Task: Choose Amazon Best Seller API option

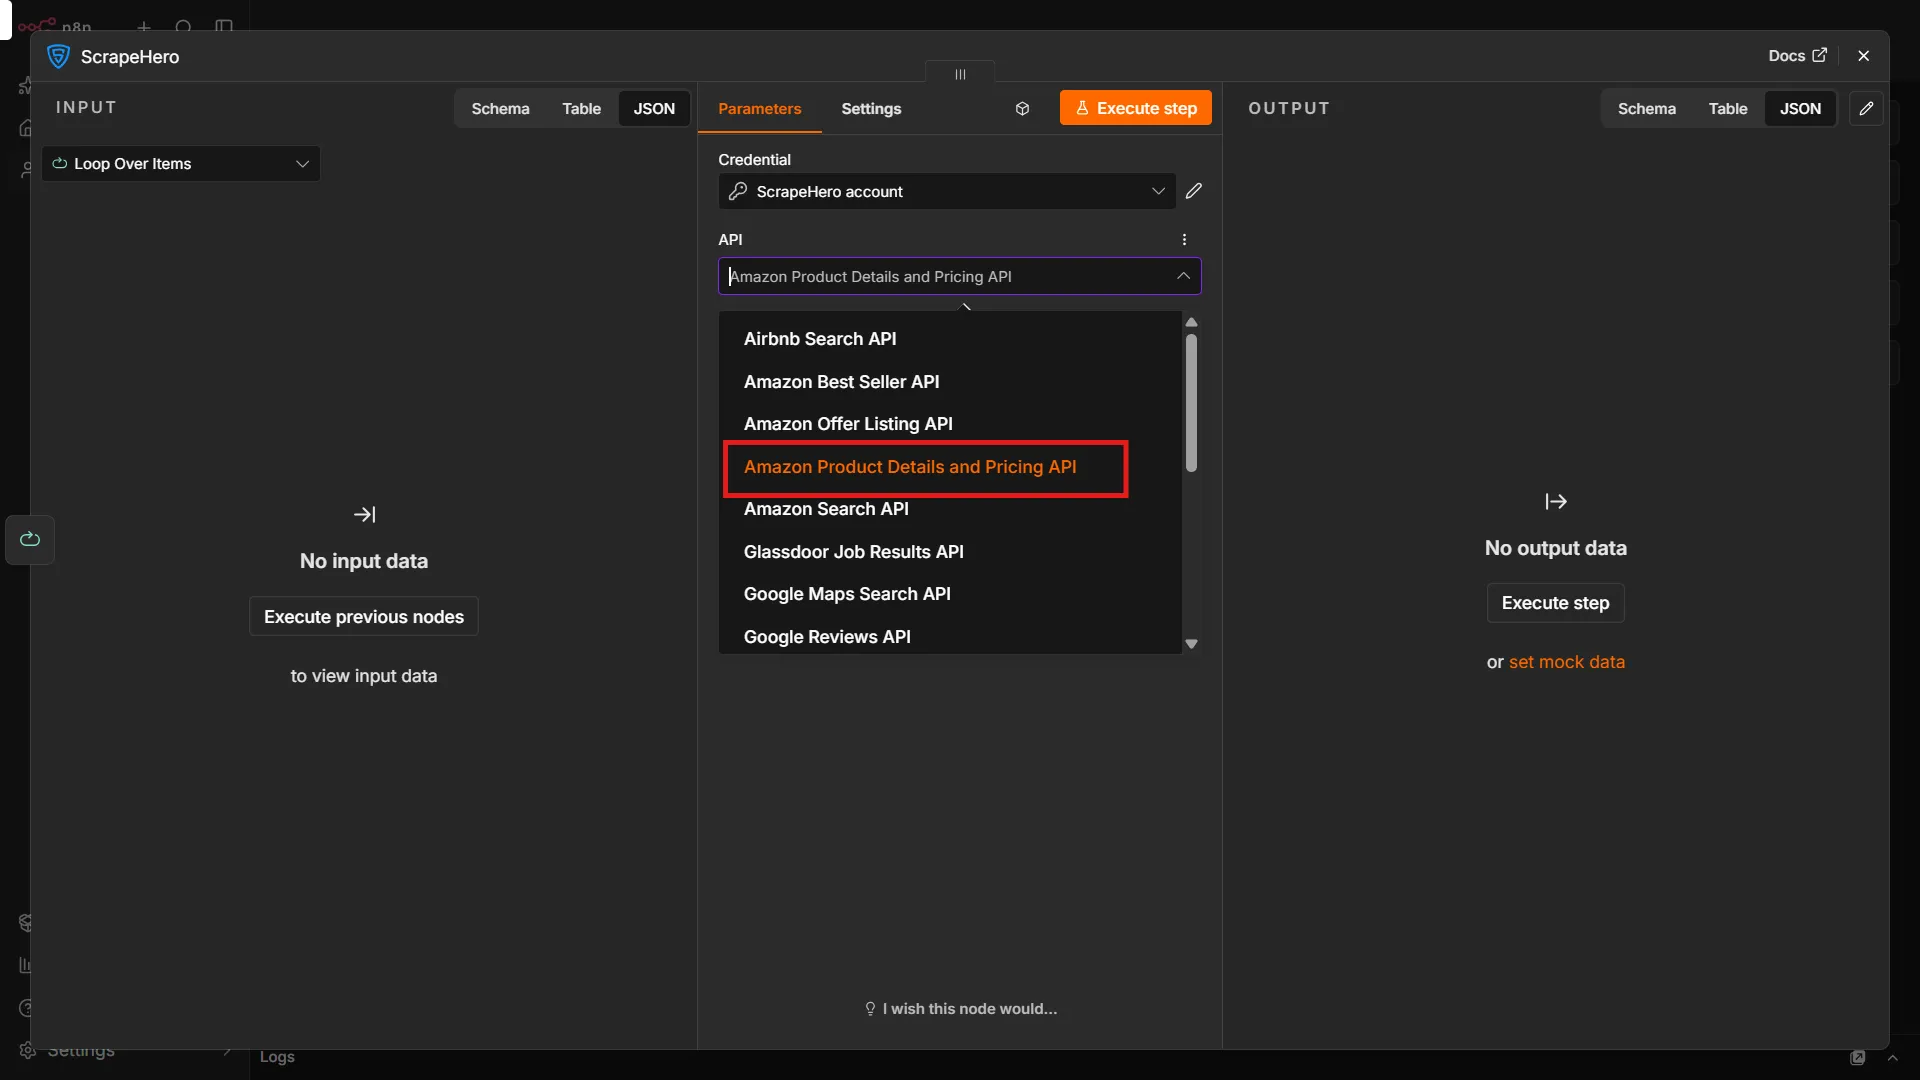Action: click(x=950, y=382)
